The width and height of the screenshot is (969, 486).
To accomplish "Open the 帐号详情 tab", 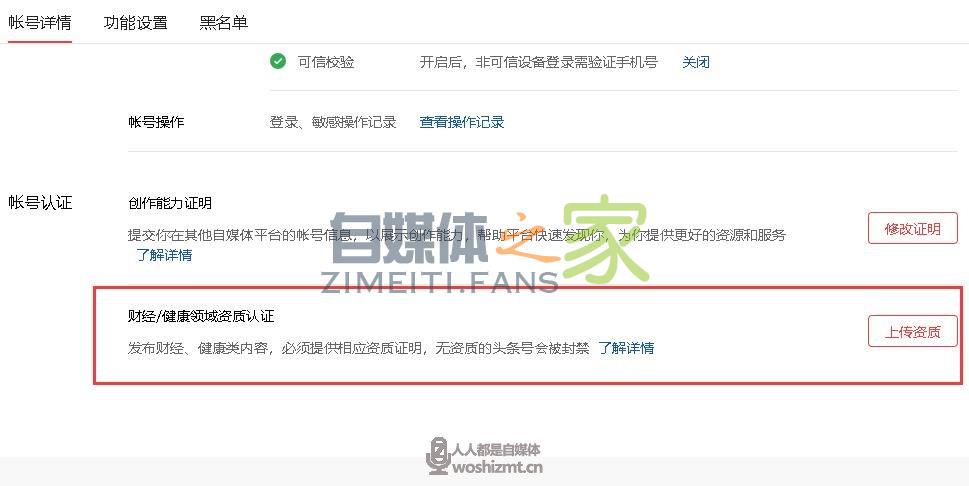I will point(40,23).
